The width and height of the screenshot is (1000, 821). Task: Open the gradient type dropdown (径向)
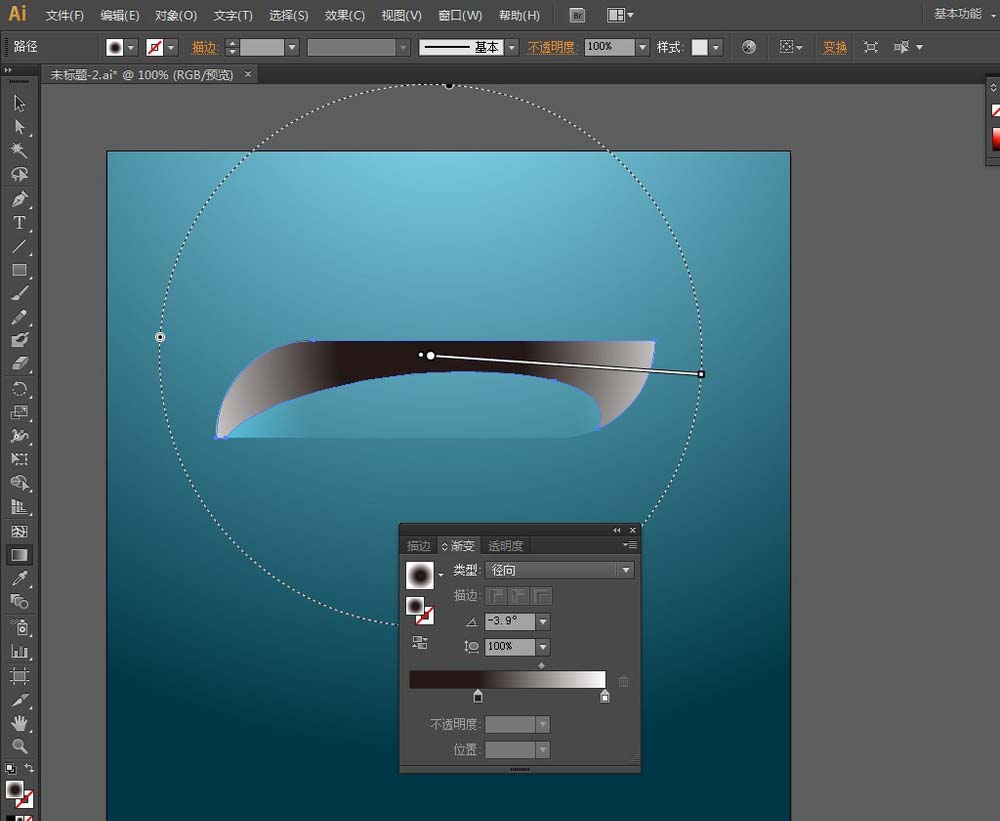coord(559,570)
